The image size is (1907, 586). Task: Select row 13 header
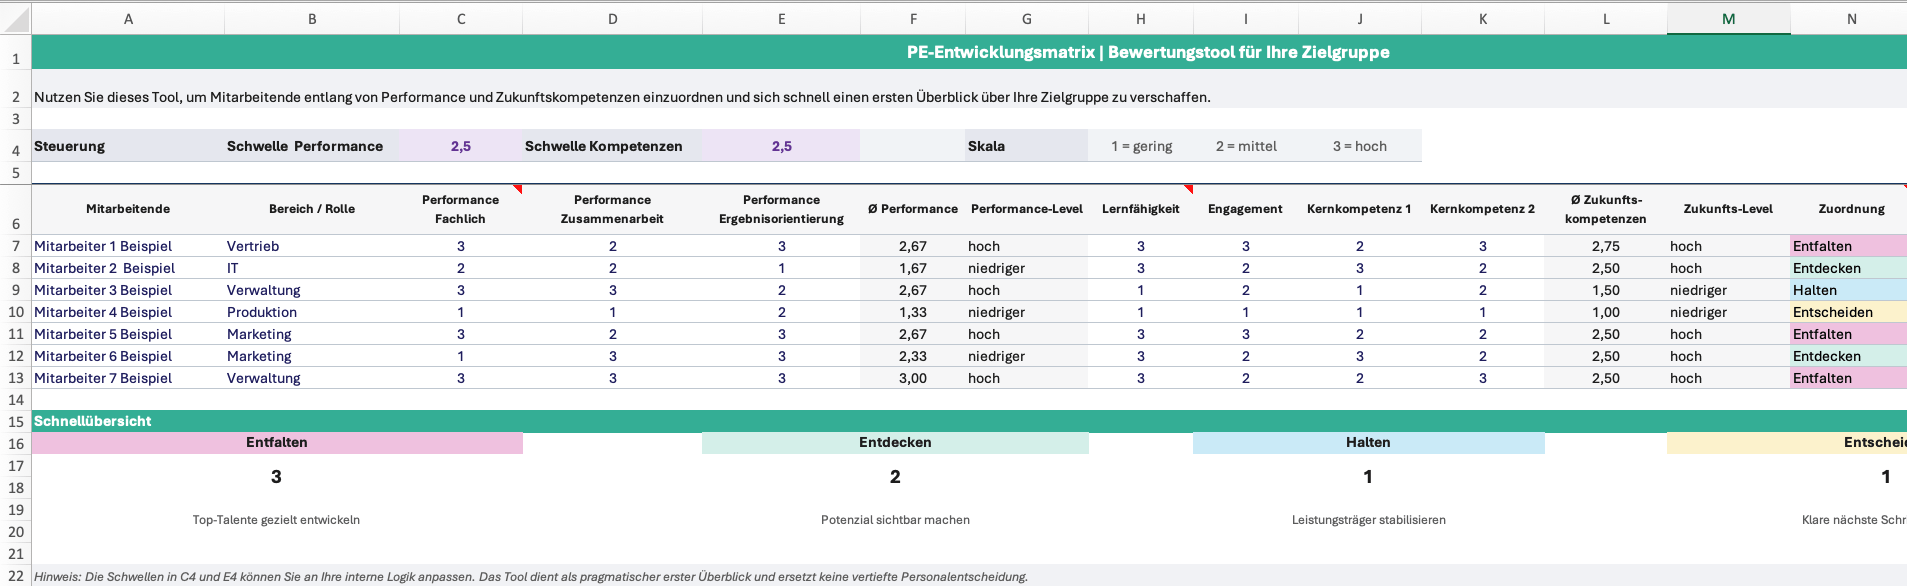[x=16, y=378]
